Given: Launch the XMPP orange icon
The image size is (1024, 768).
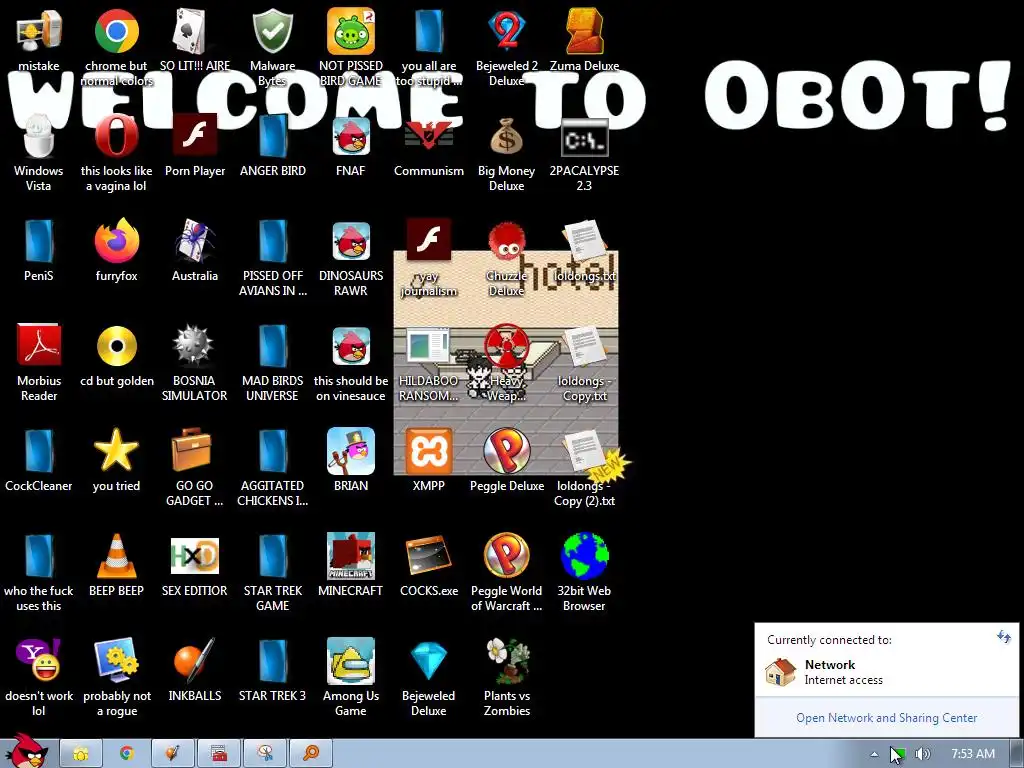Looking at the screenshot, I should [x=428, y=451].
